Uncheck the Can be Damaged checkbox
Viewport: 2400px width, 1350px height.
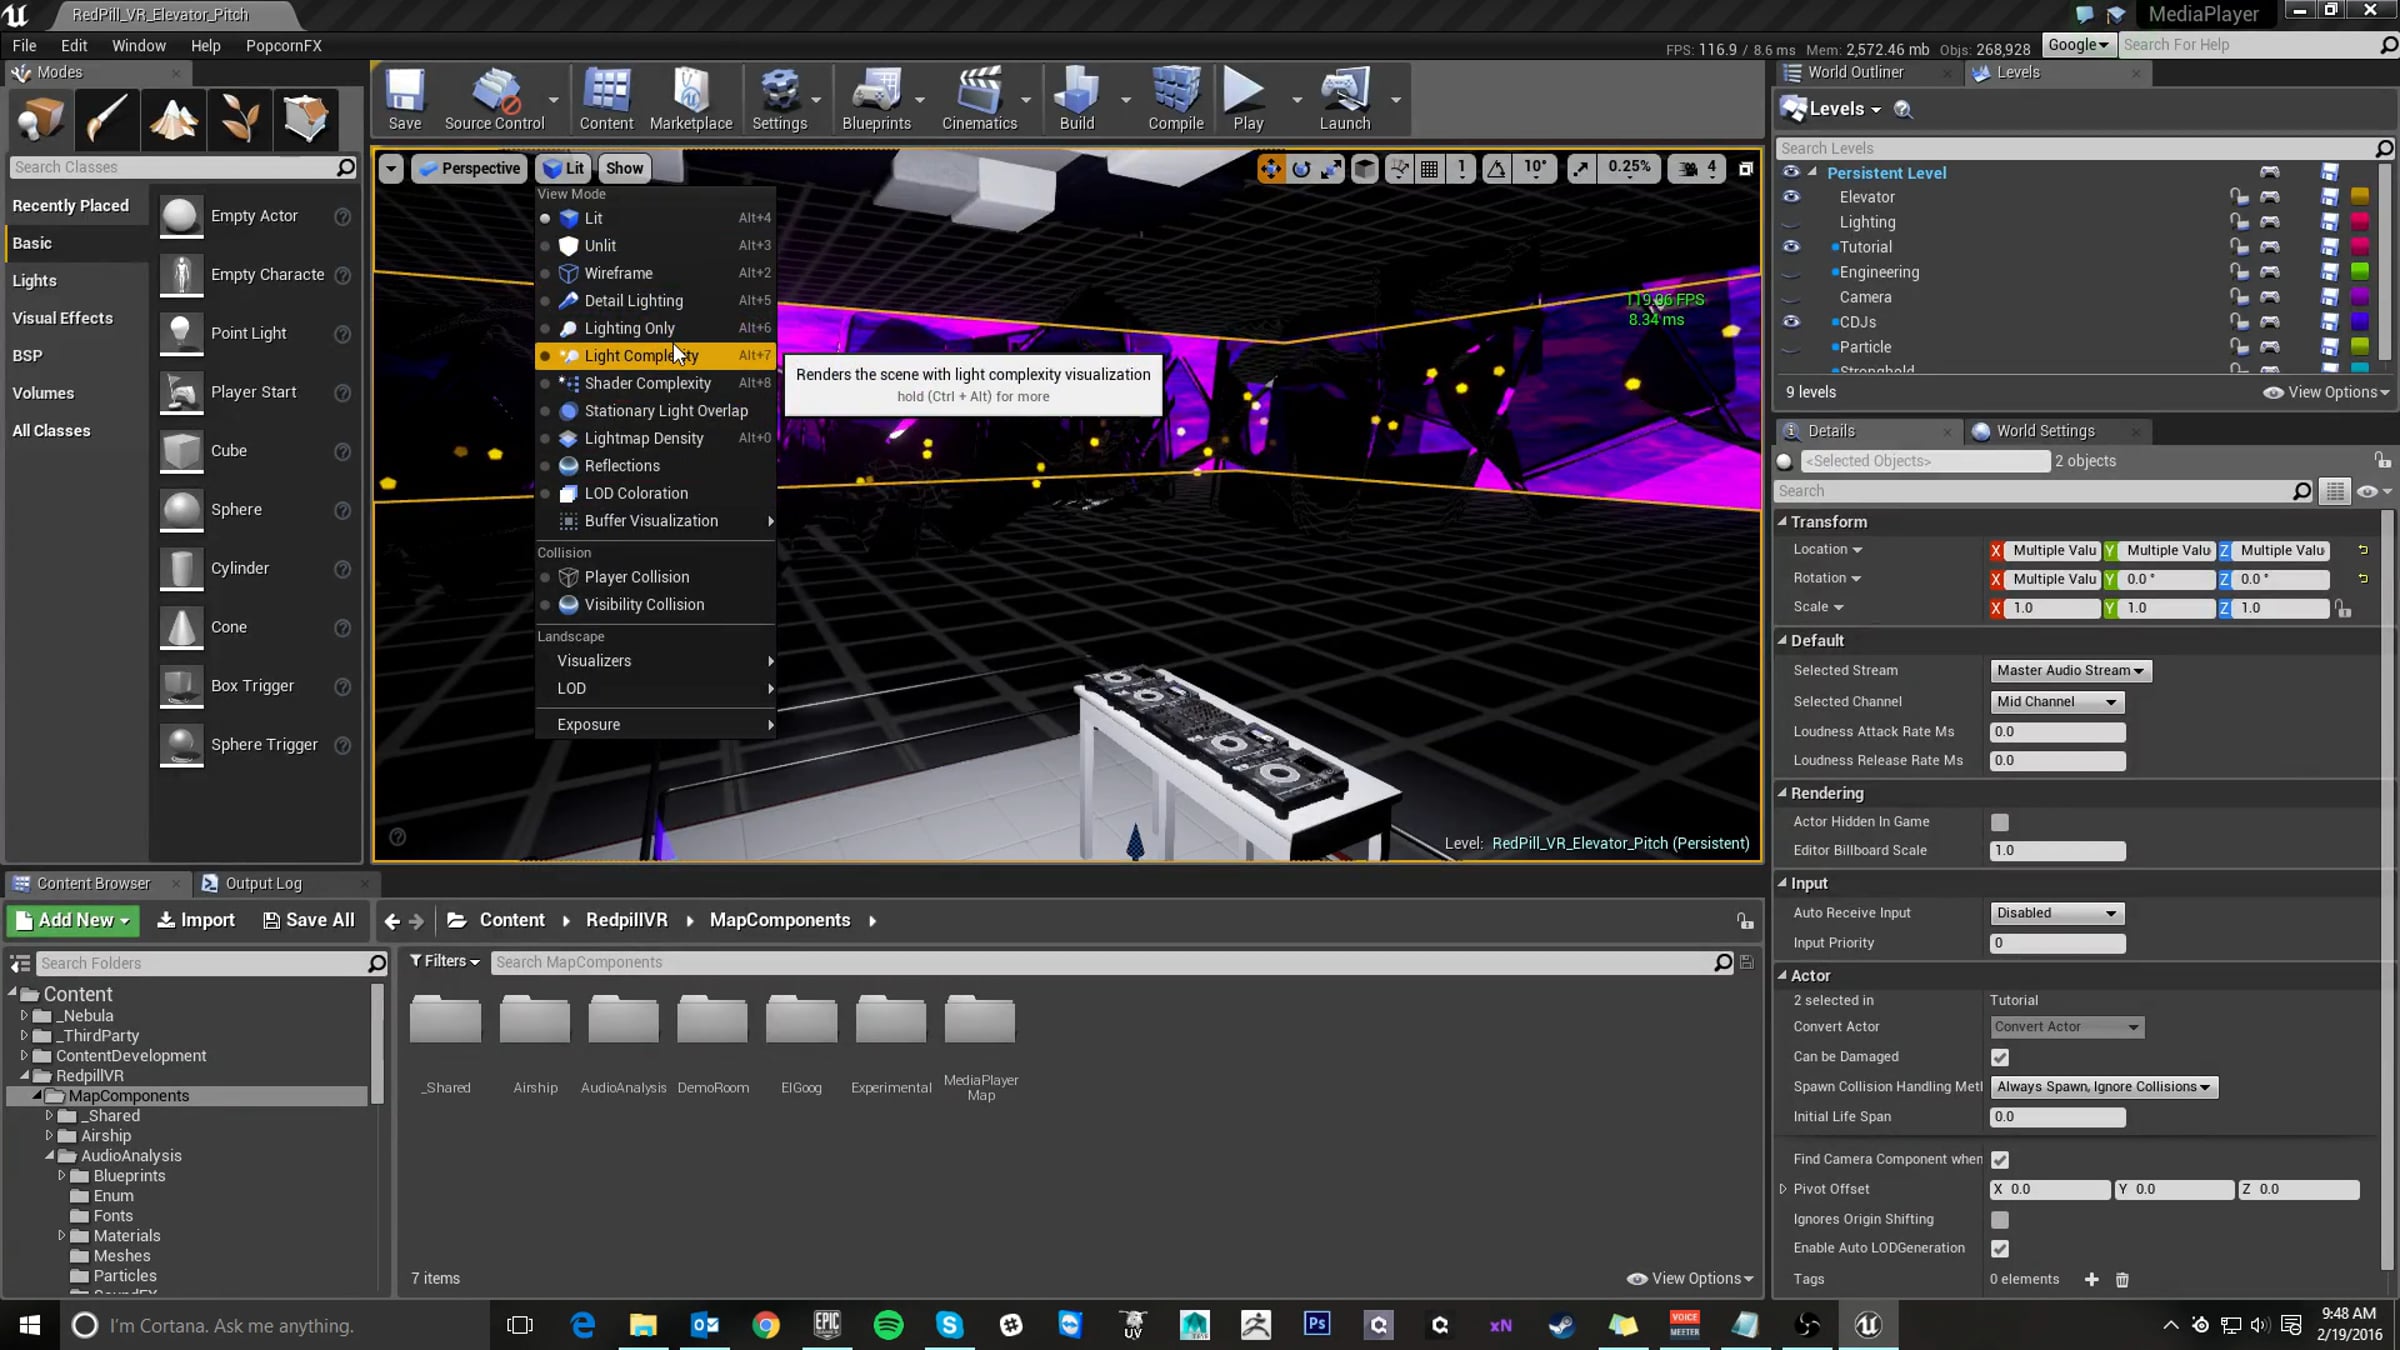1999,1057
